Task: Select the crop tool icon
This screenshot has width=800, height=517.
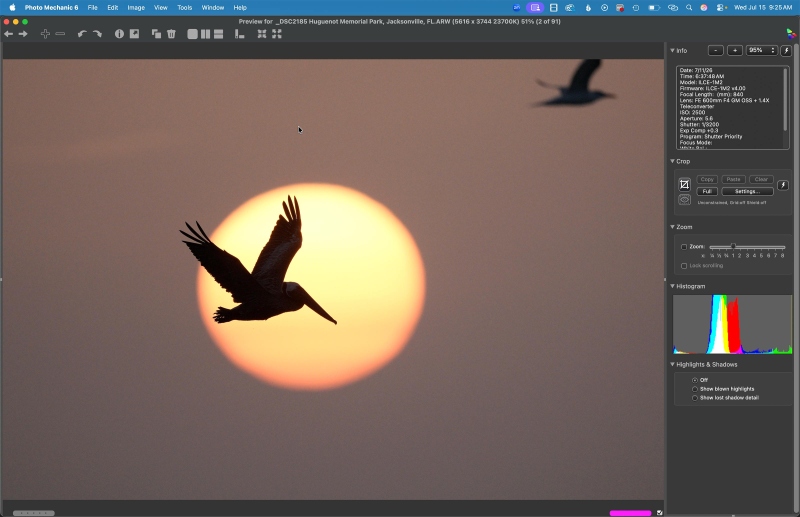Action: click(x=684, y=184)
